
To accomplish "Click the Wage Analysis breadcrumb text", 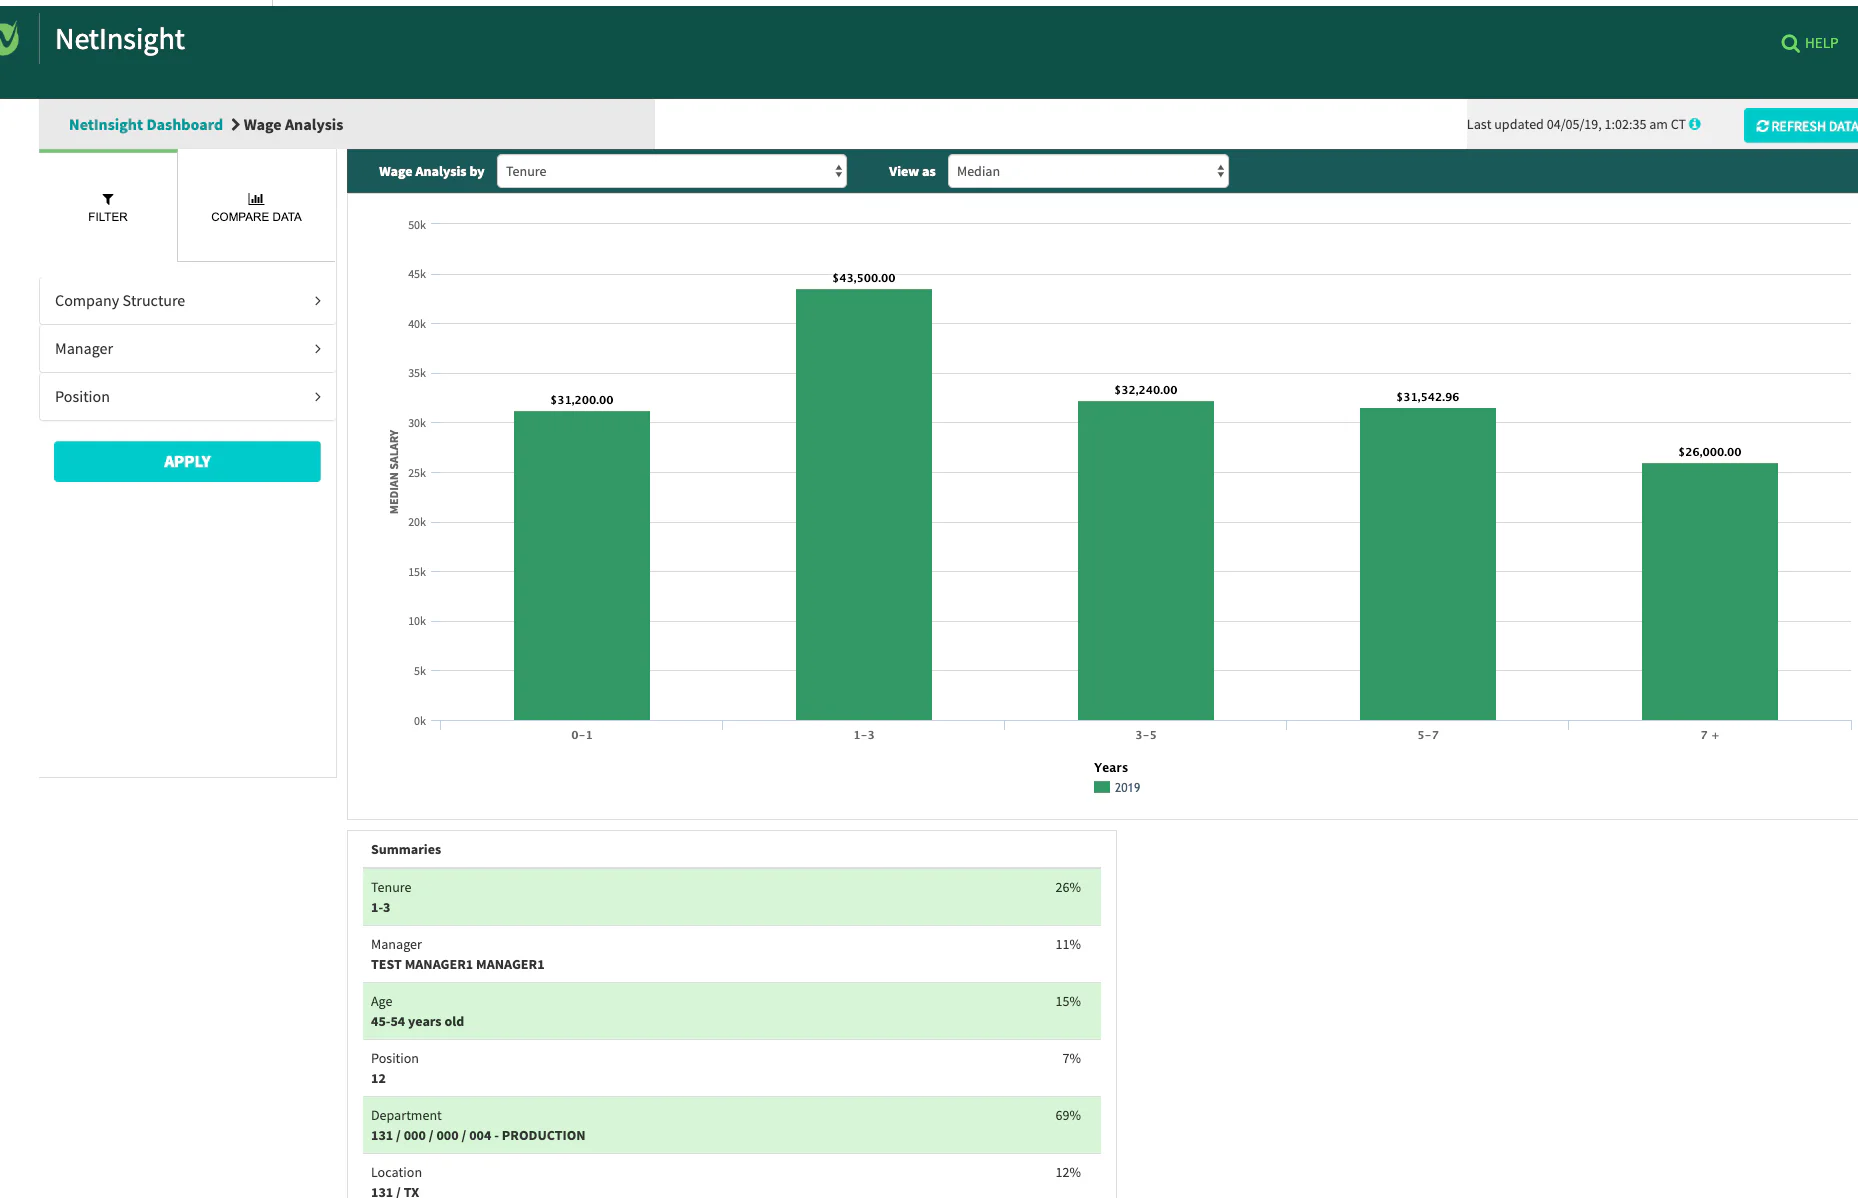I will click(x=293, y=125).
